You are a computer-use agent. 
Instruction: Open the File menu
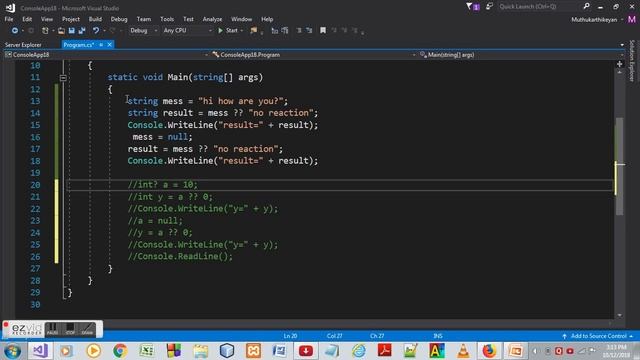[x=9, y=19]
